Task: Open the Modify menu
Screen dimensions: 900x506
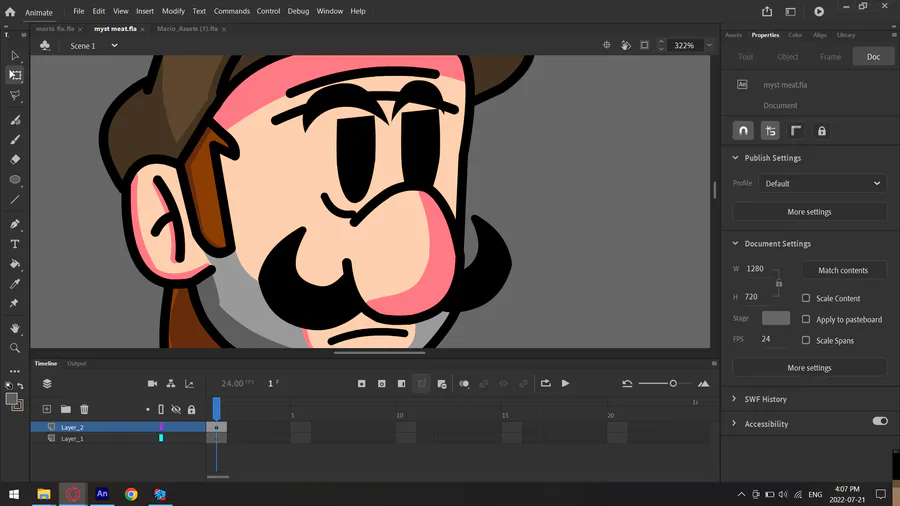Action: (x=173, y=11)
